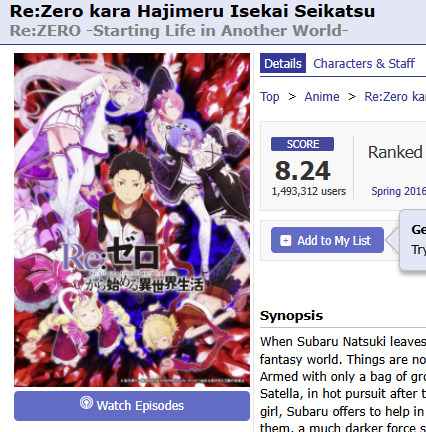Select the 8.24 score value

pos(302,171)
